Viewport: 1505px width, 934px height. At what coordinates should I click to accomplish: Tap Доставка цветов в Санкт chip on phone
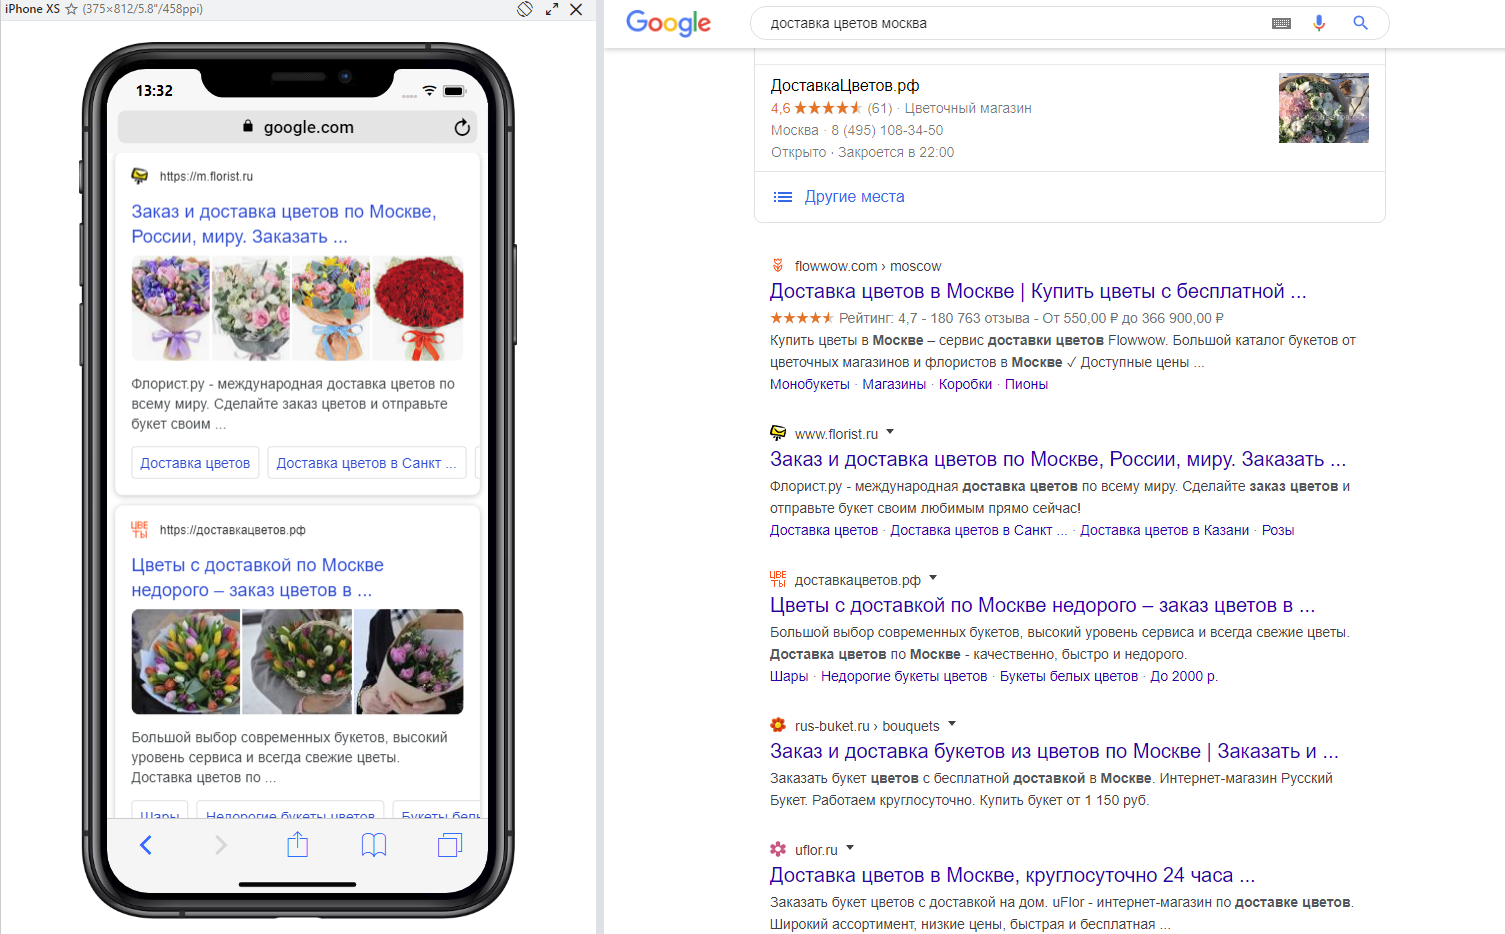pyautogui.click(x=367, y=463)
